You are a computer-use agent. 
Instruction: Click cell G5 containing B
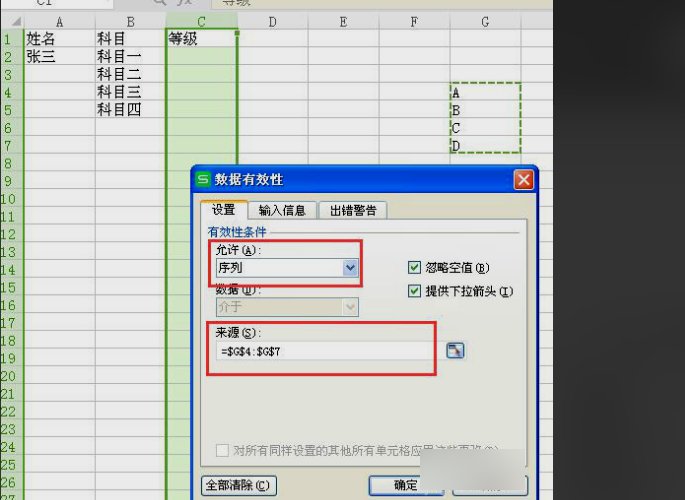point(485,110)
